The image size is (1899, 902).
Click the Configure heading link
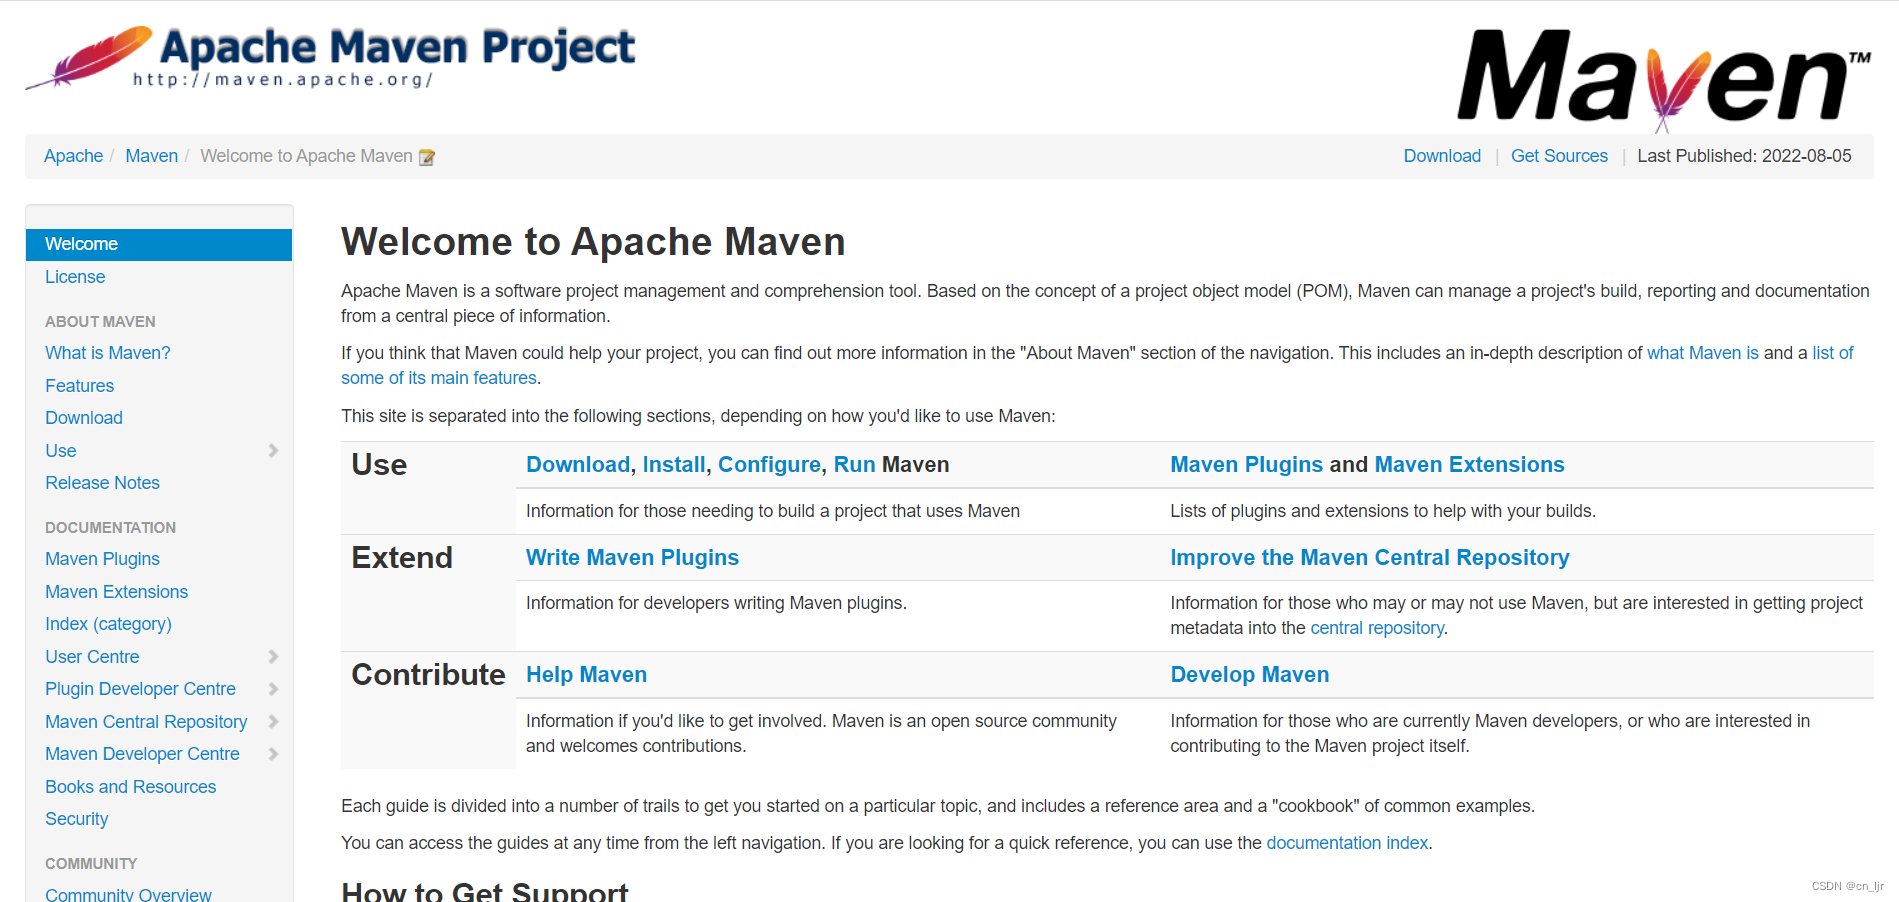(769, 465)
